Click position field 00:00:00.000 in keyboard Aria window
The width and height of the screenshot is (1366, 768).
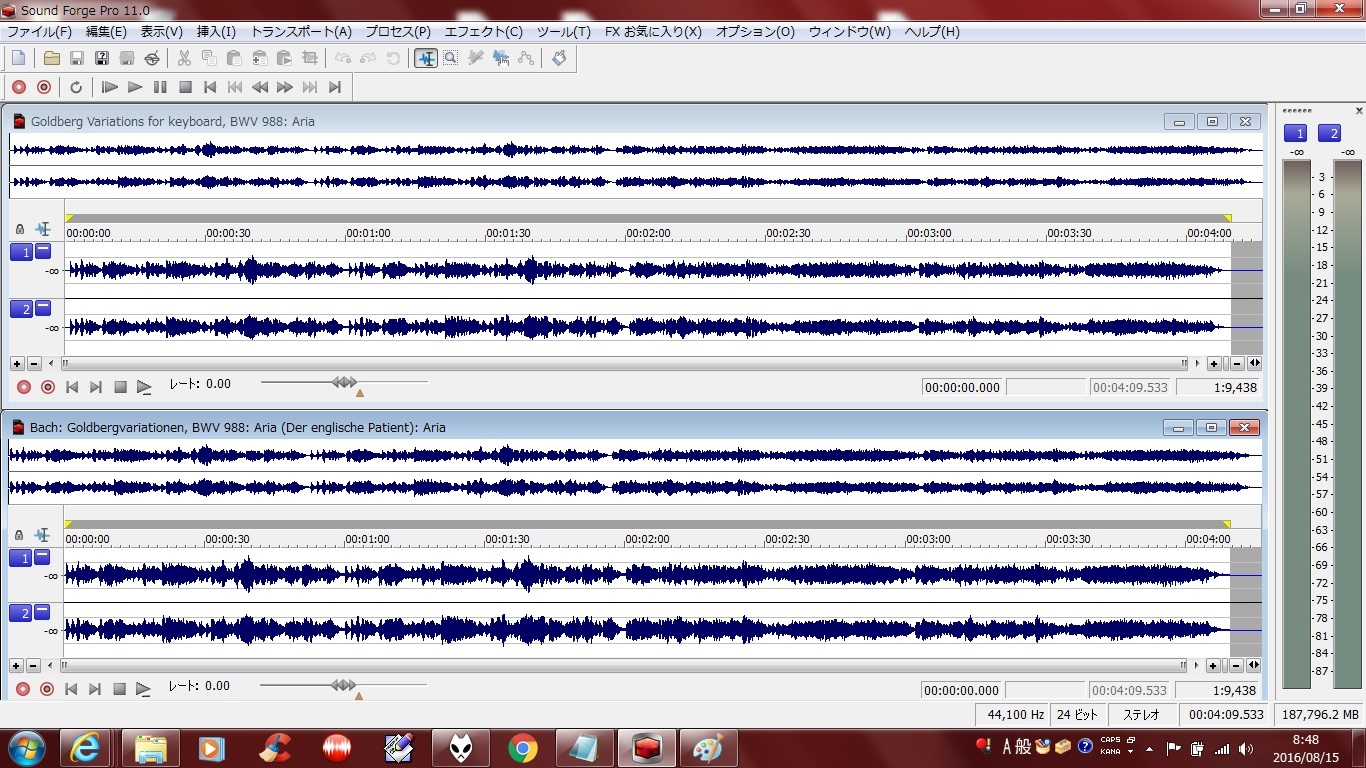point(962,387)
